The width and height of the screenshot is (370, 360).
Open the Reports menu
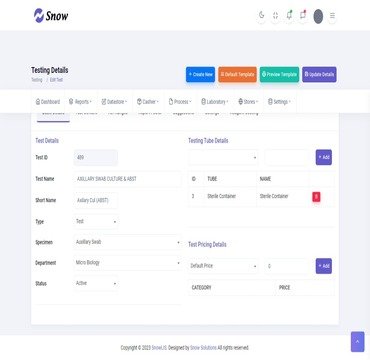[81, 102]
